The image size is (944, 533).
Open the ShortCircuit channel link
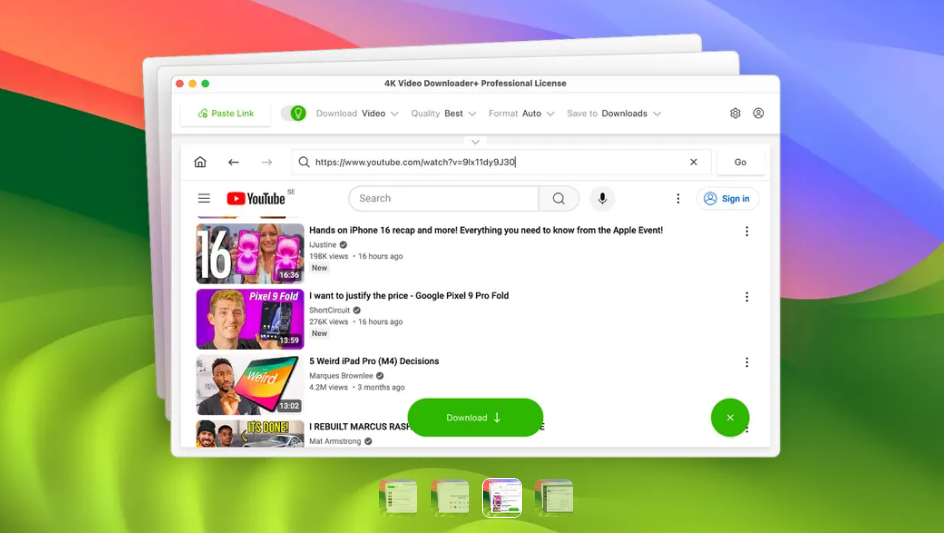329,310
